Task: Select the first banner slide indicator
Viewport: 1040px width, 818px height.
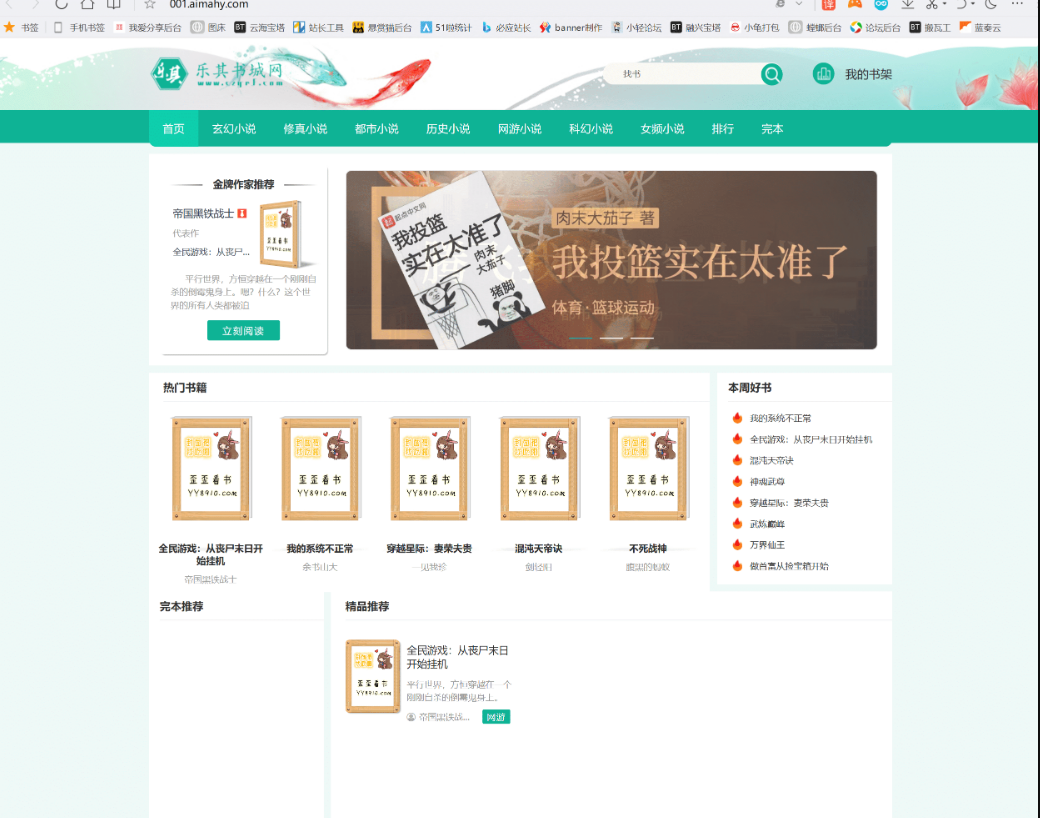Action: click(x=580, y=338)
